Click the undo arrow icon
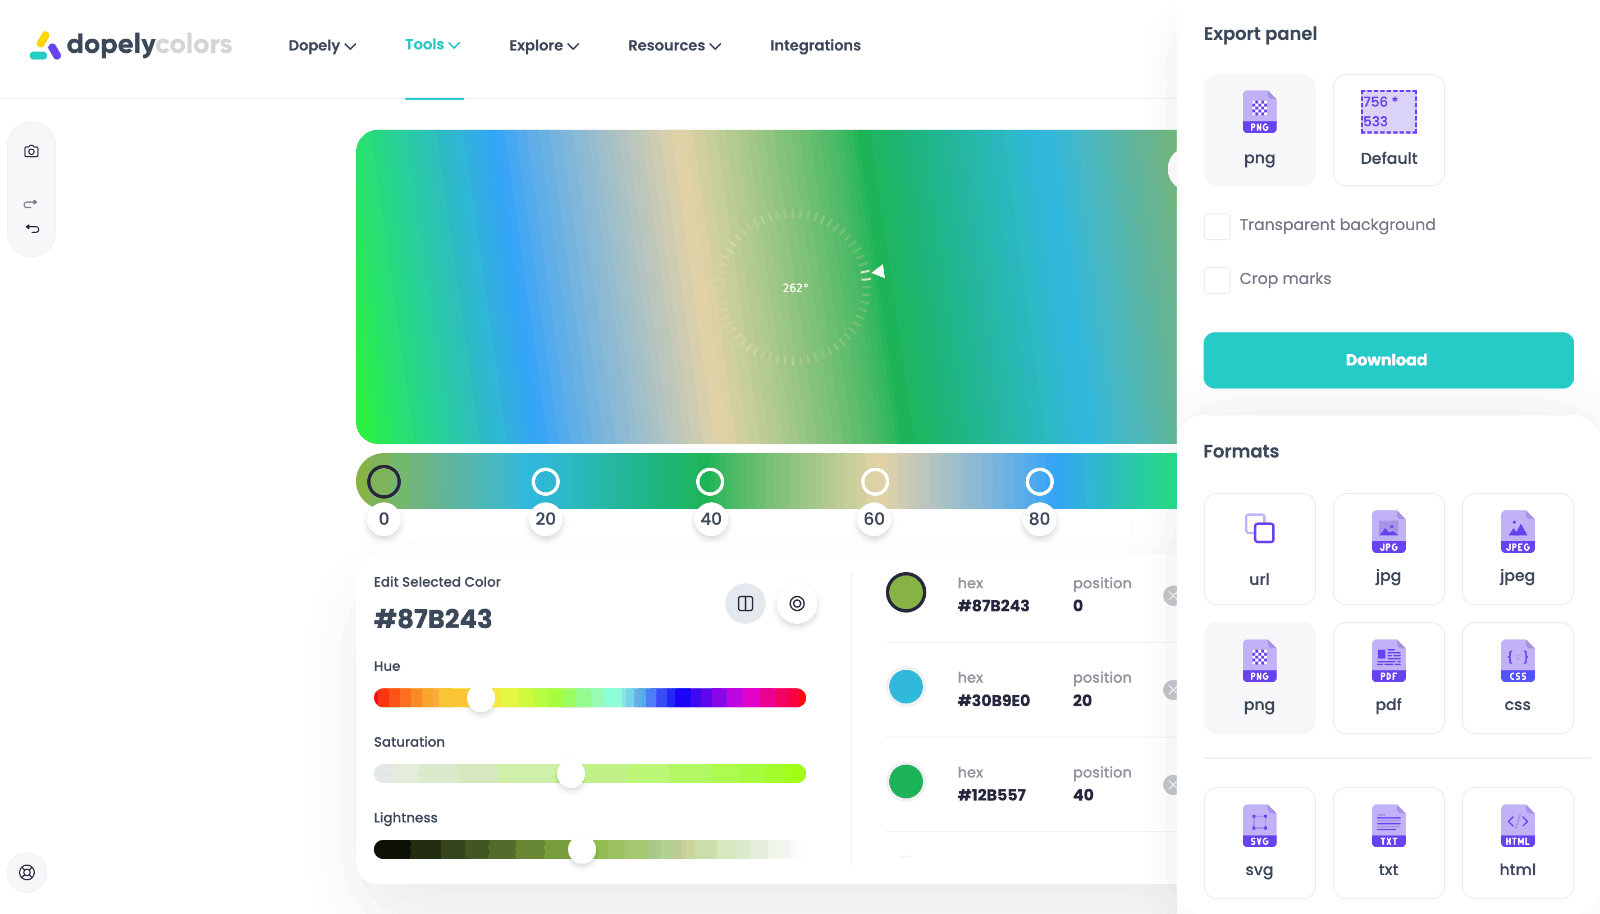Image resolution: width=1600 pixels, height=914 pixels. click(32, 229)
